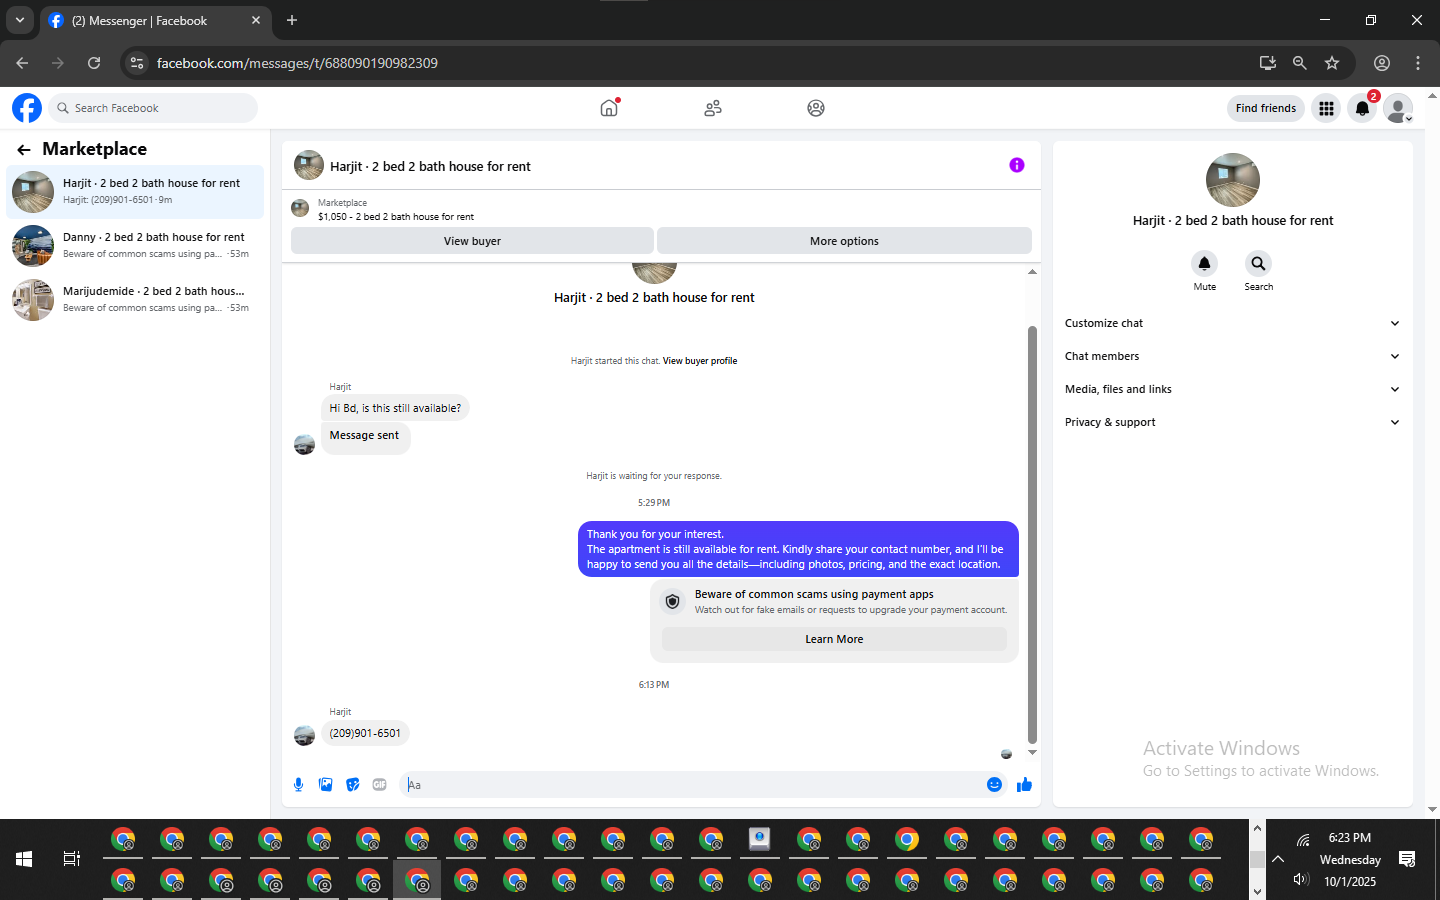Screen dimensions: 1440x900
Task: Search in conversation using magnifier icon
Action: 1258,263
